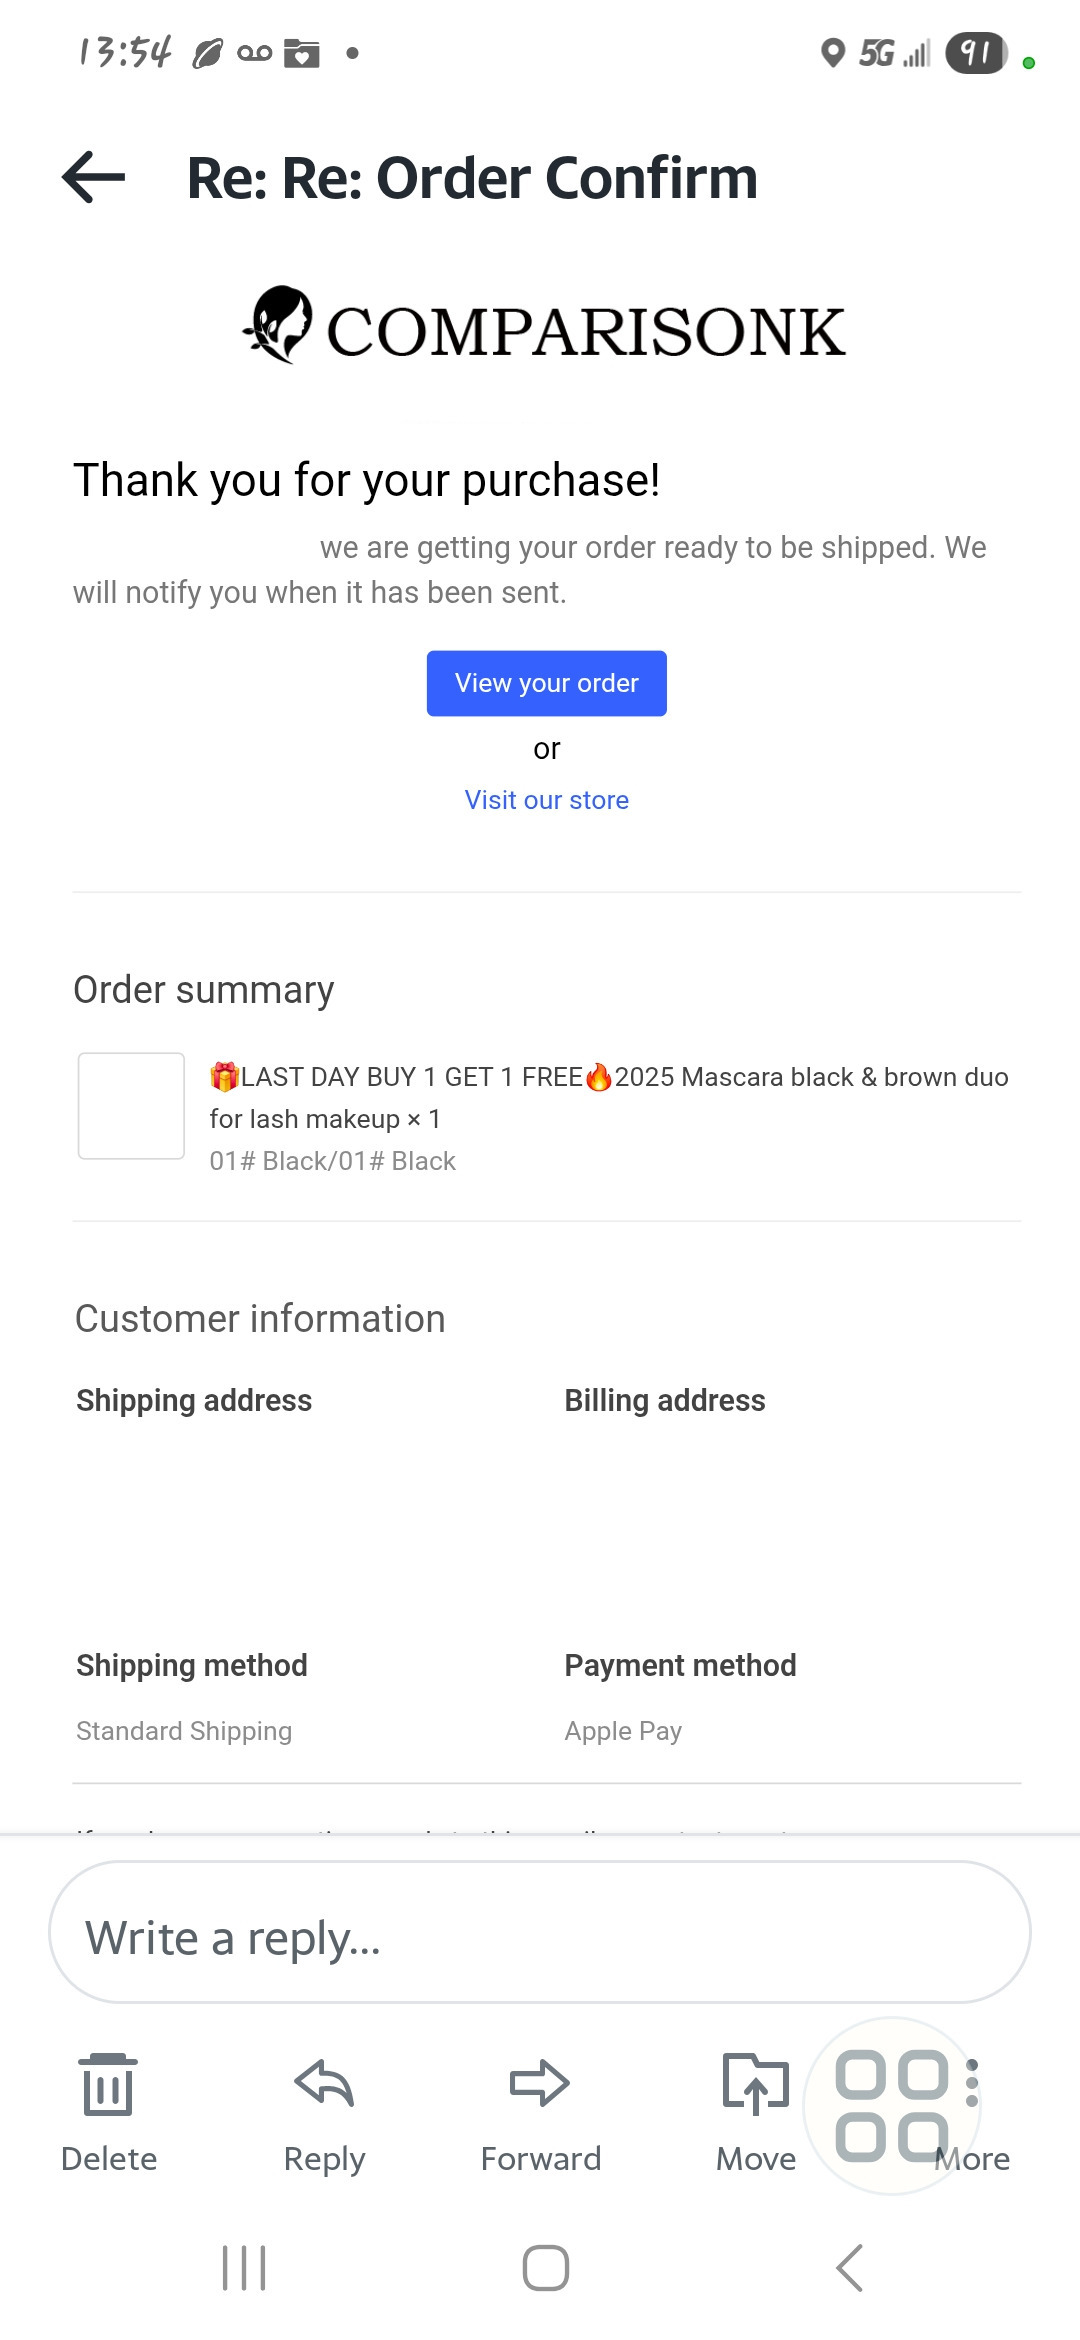Tap the mascara product thumbnail
The height and width of the screenshot is (2340, 1080).
coord(131,1106)
